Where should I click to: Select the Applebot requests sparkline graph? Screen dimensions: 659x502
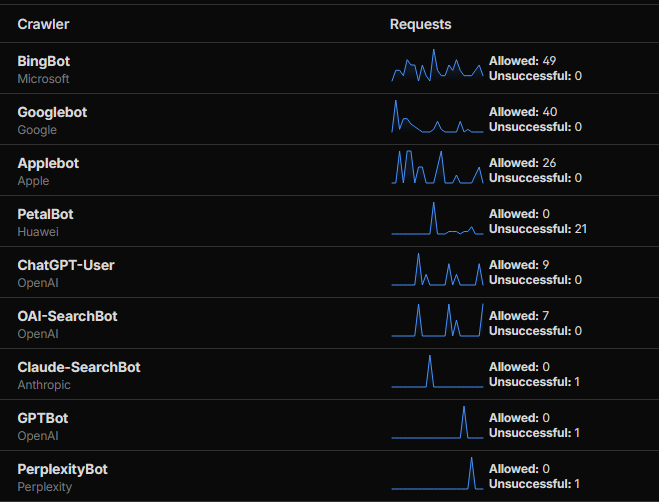[x=437, y=168]
